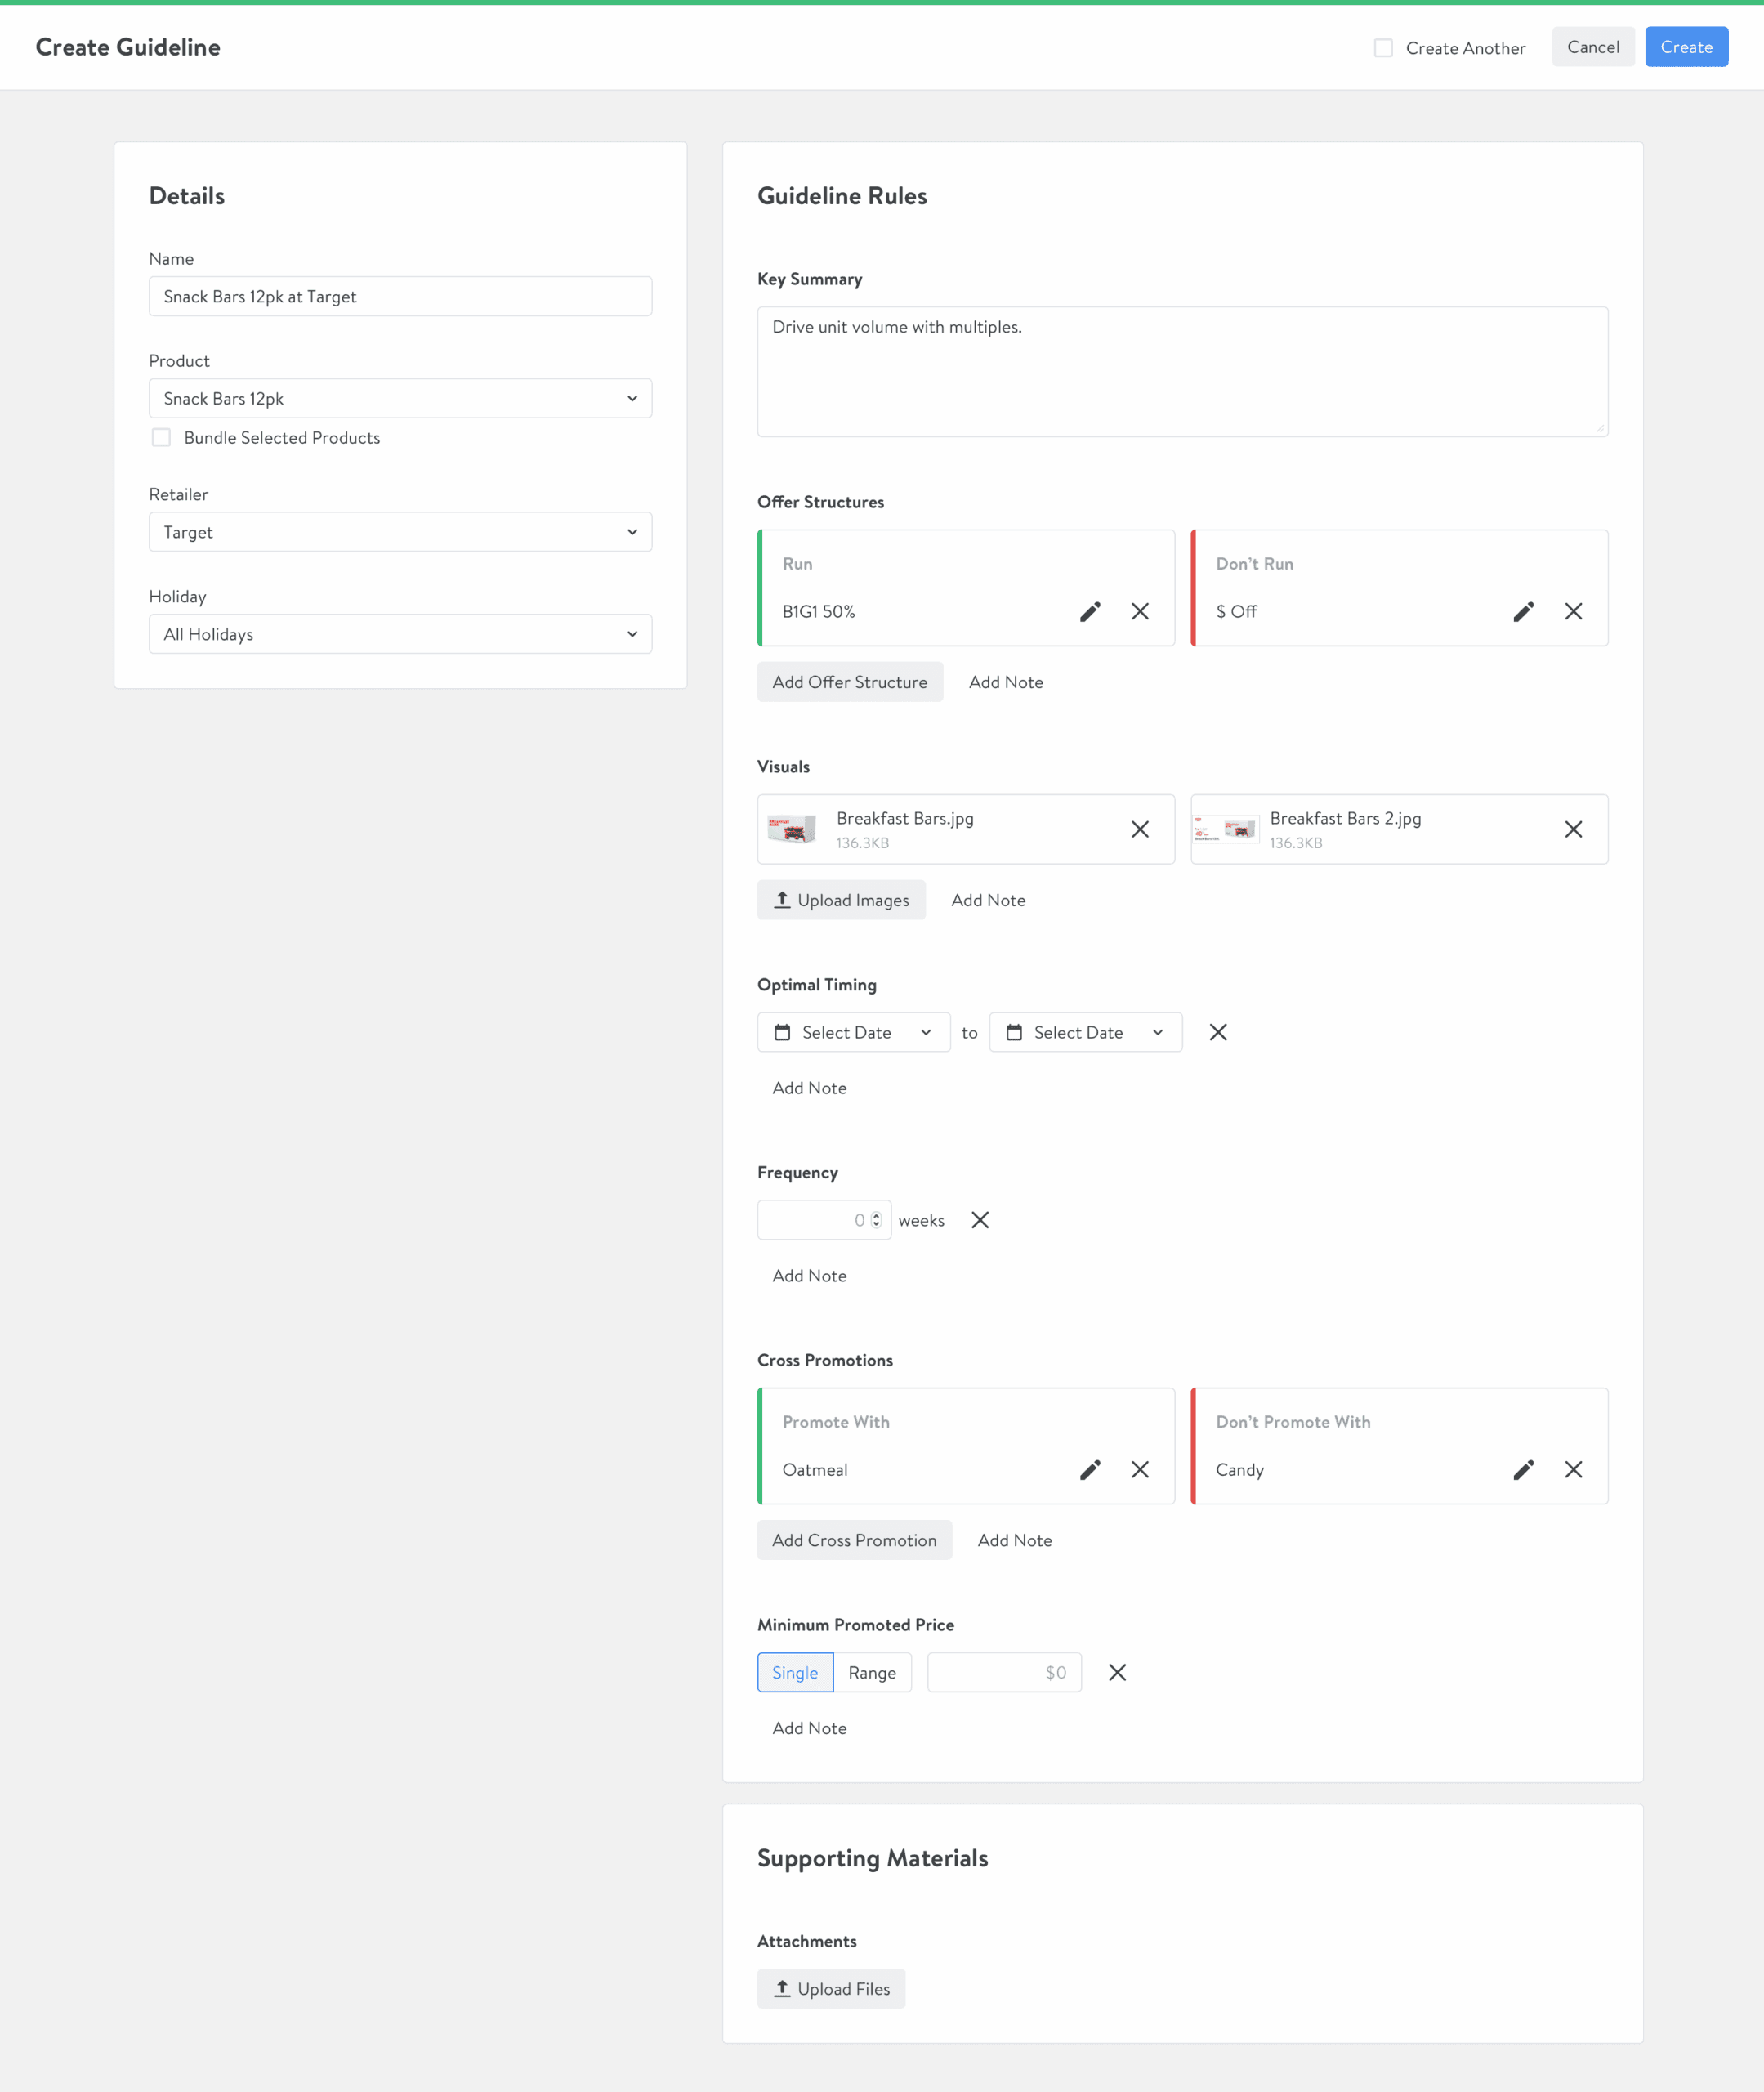Click into the Key Summary text area
The width and height of the screenshot is (1764, 2092).
point(1182,372)
